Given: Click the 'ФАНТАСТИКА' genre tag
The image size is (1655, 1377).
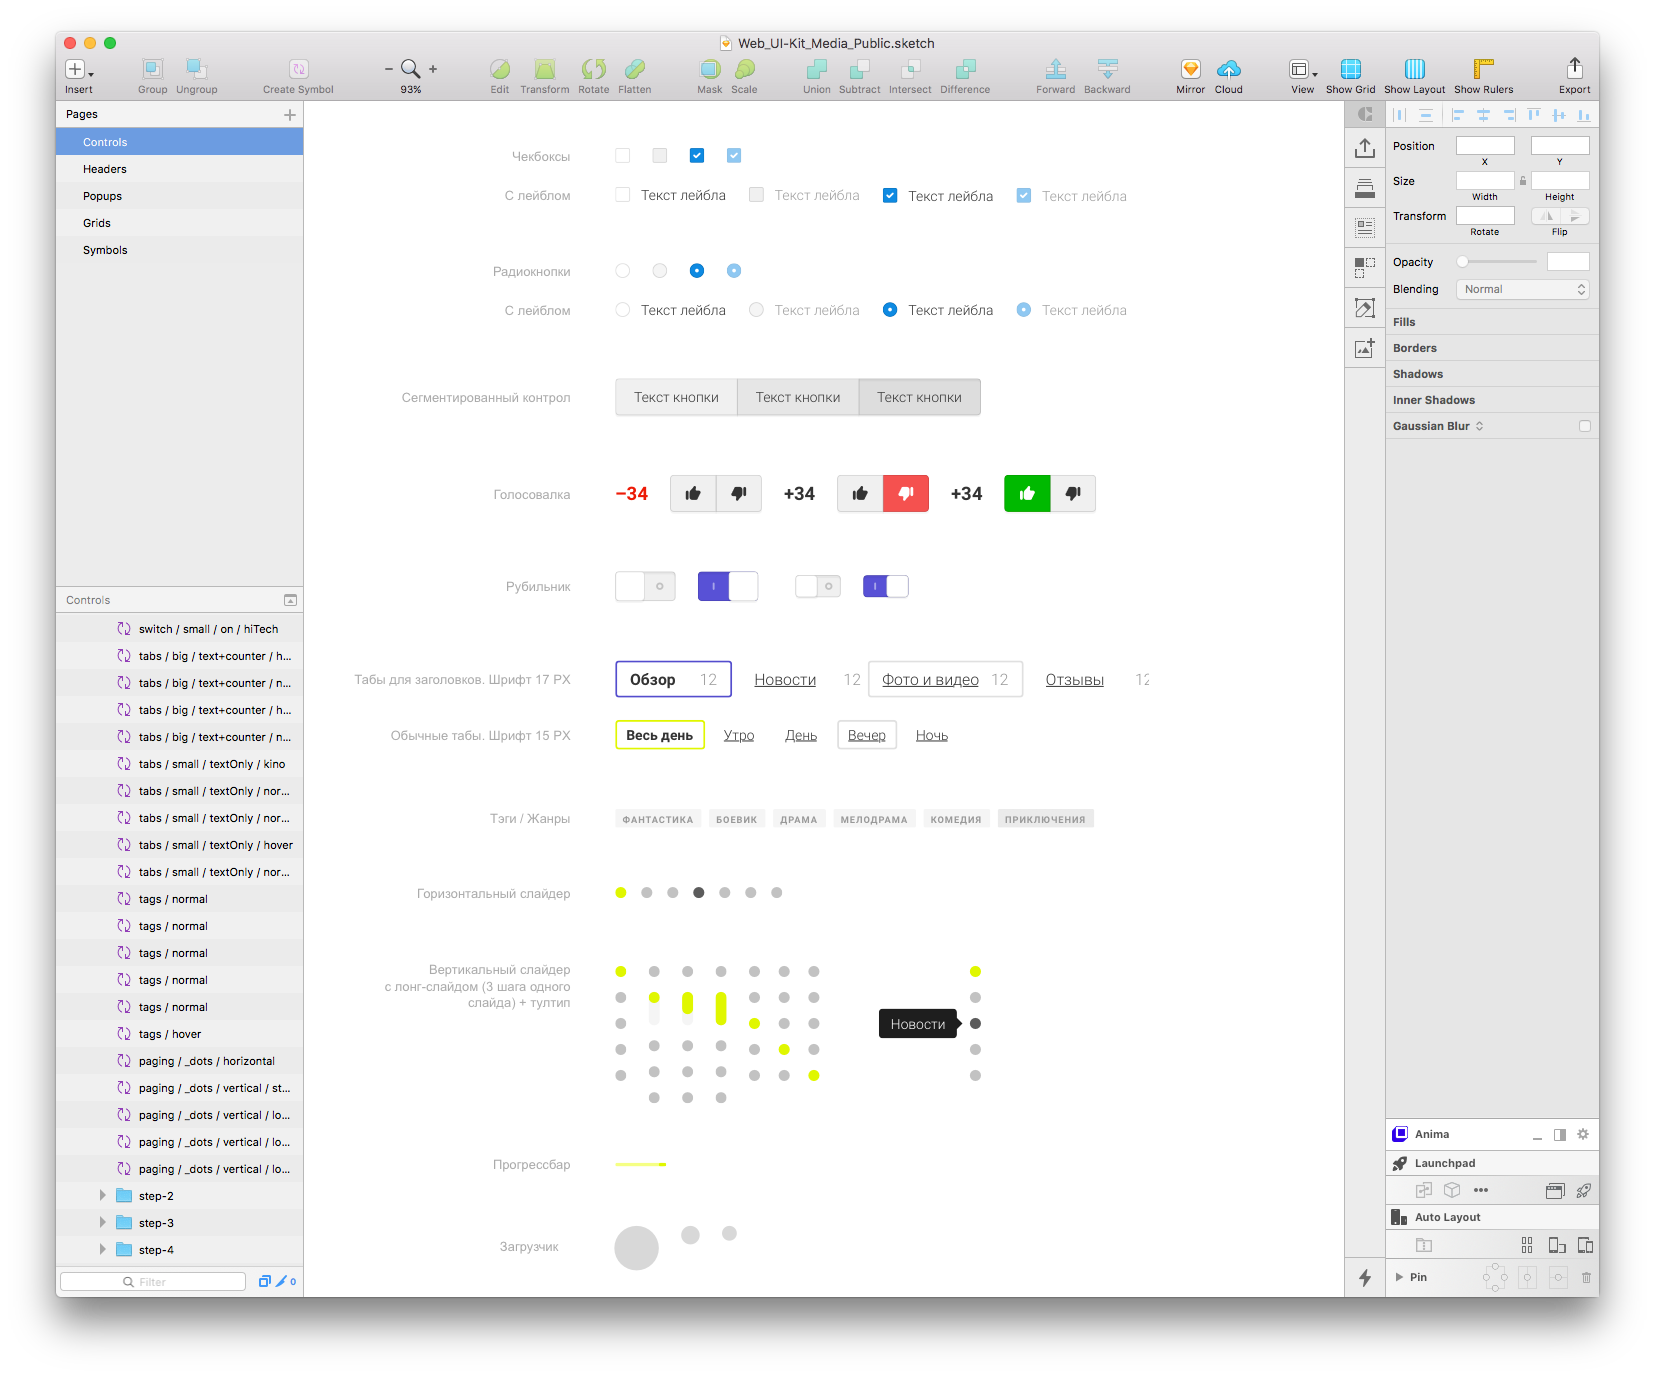Looking at the screenshot, I should coord(658,819).
